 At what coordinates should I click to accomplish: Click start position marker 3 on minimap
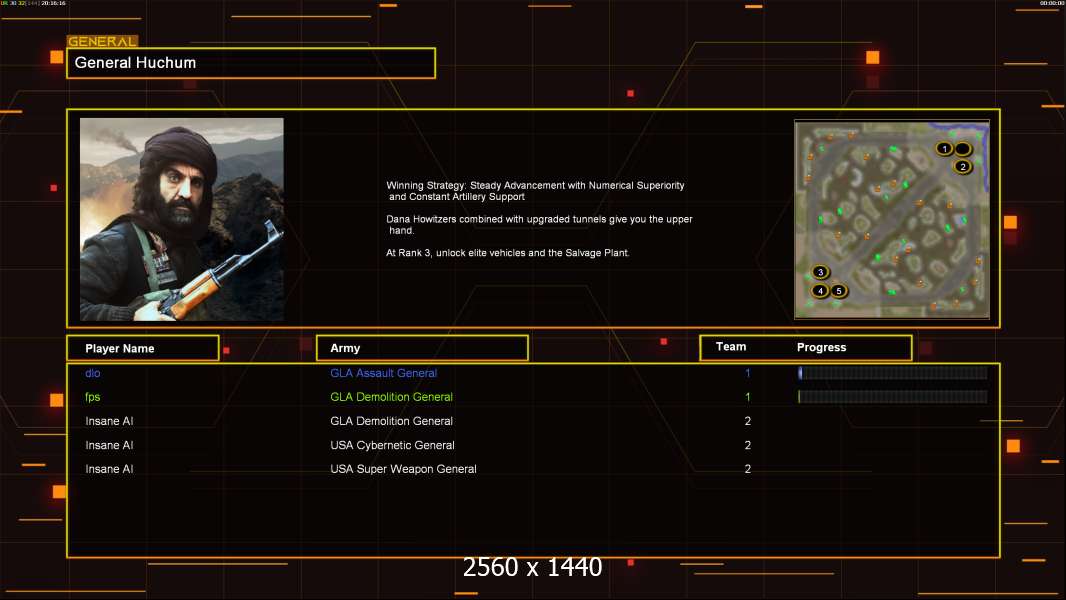click(821, 272)
